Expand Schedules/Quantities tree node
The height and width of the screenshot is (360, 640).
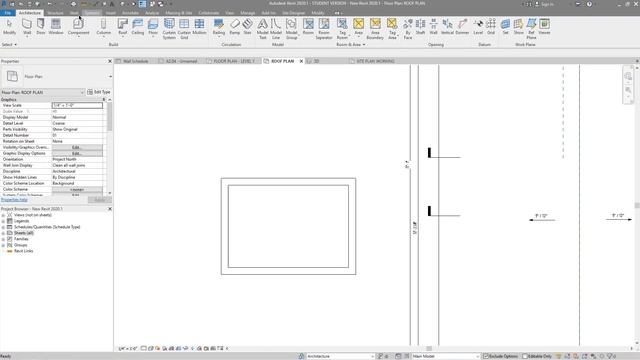pyautogui.click(x=3, y=227)
